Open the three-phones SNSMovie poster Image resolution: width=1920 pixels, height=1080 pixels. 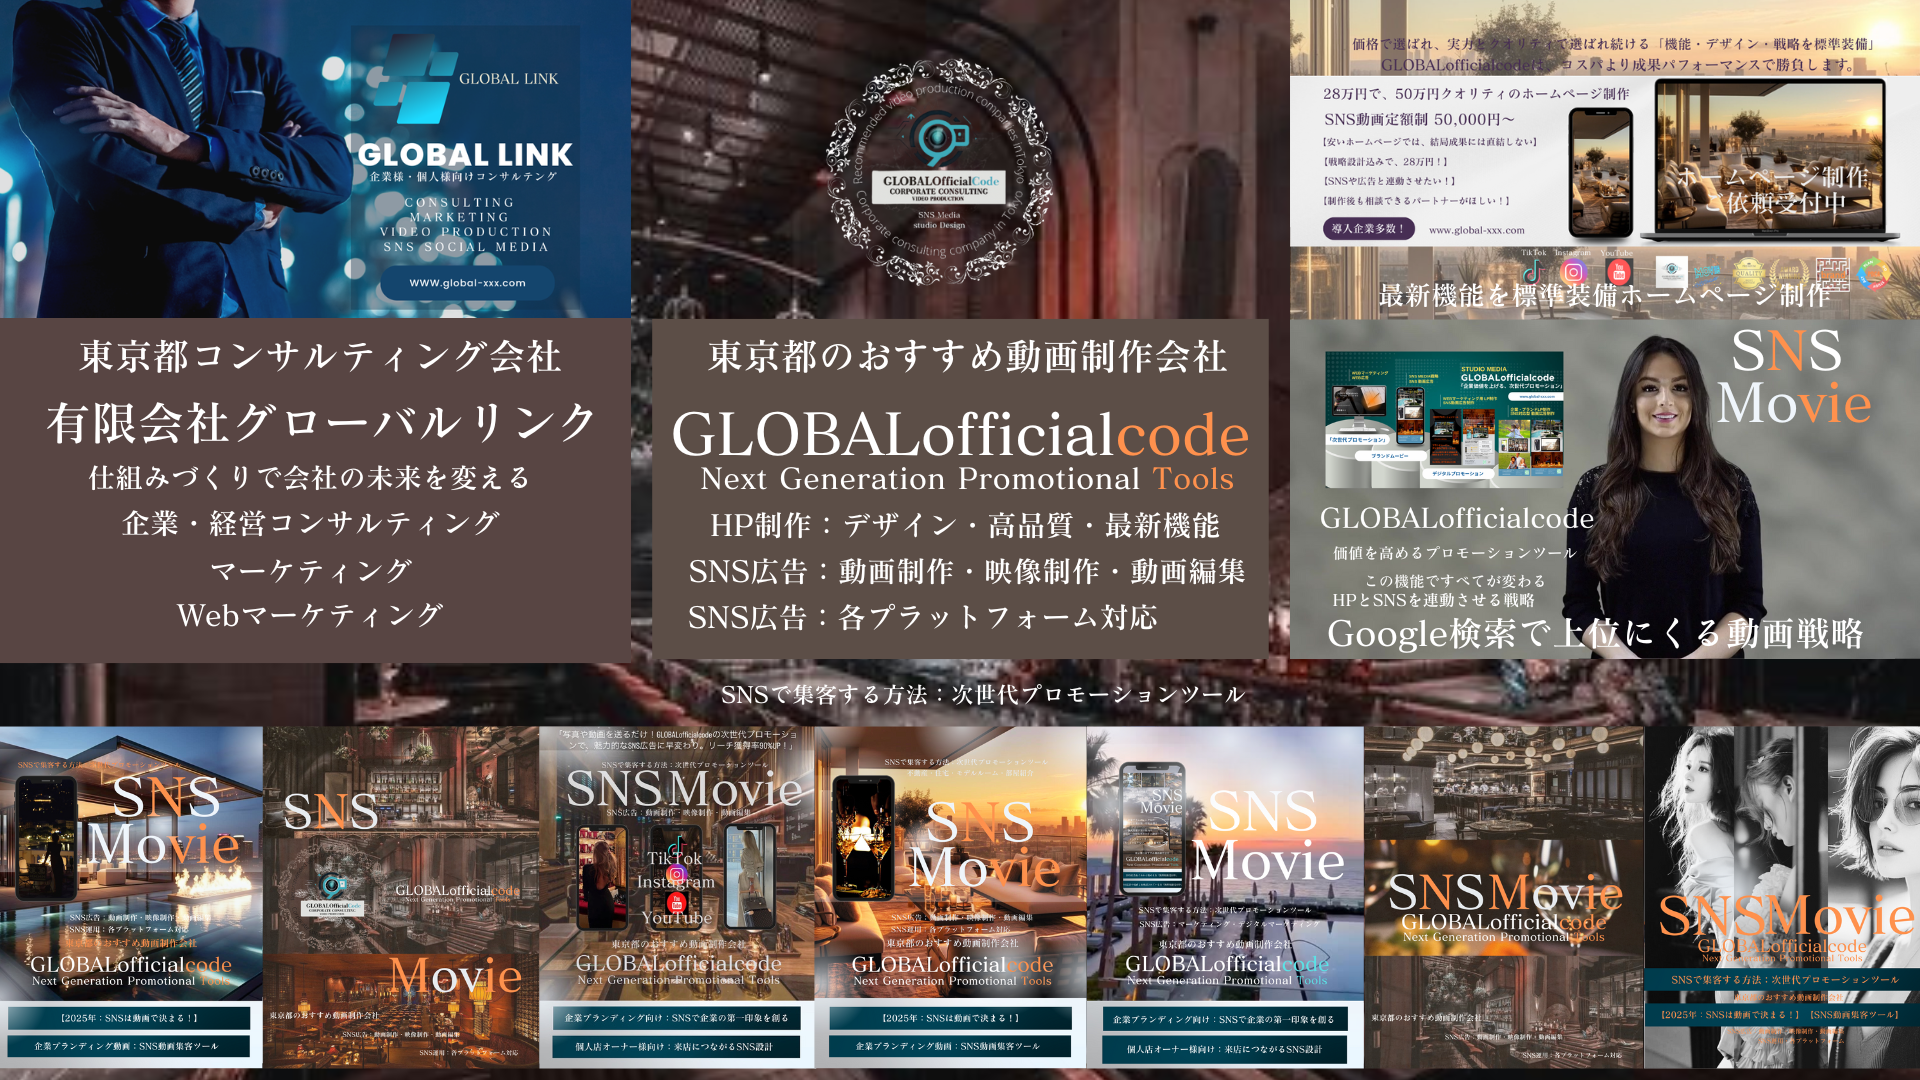tap(677, 897)
